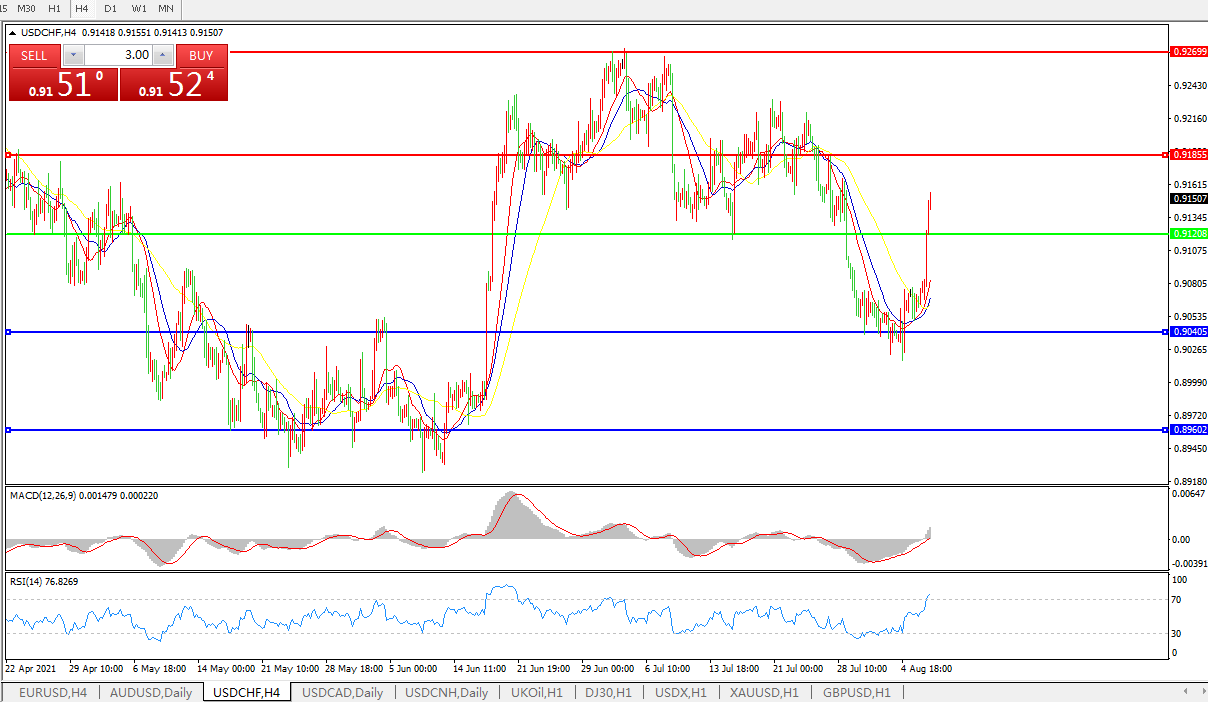The width and height of the screenshot is (1208, 702).
Task: Click the lot size input field
Action: (118, 56)
